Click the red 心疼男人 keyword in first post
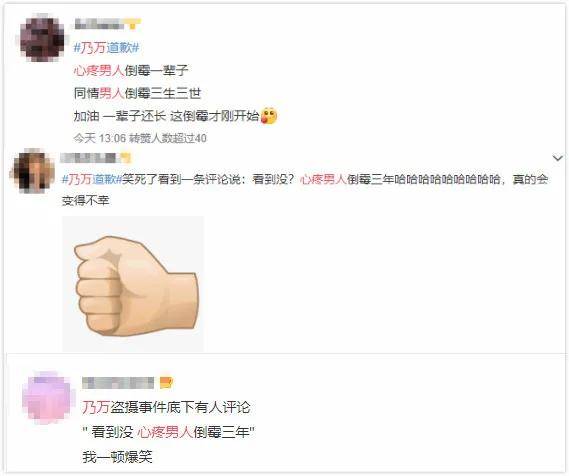 tap(99, 70)
